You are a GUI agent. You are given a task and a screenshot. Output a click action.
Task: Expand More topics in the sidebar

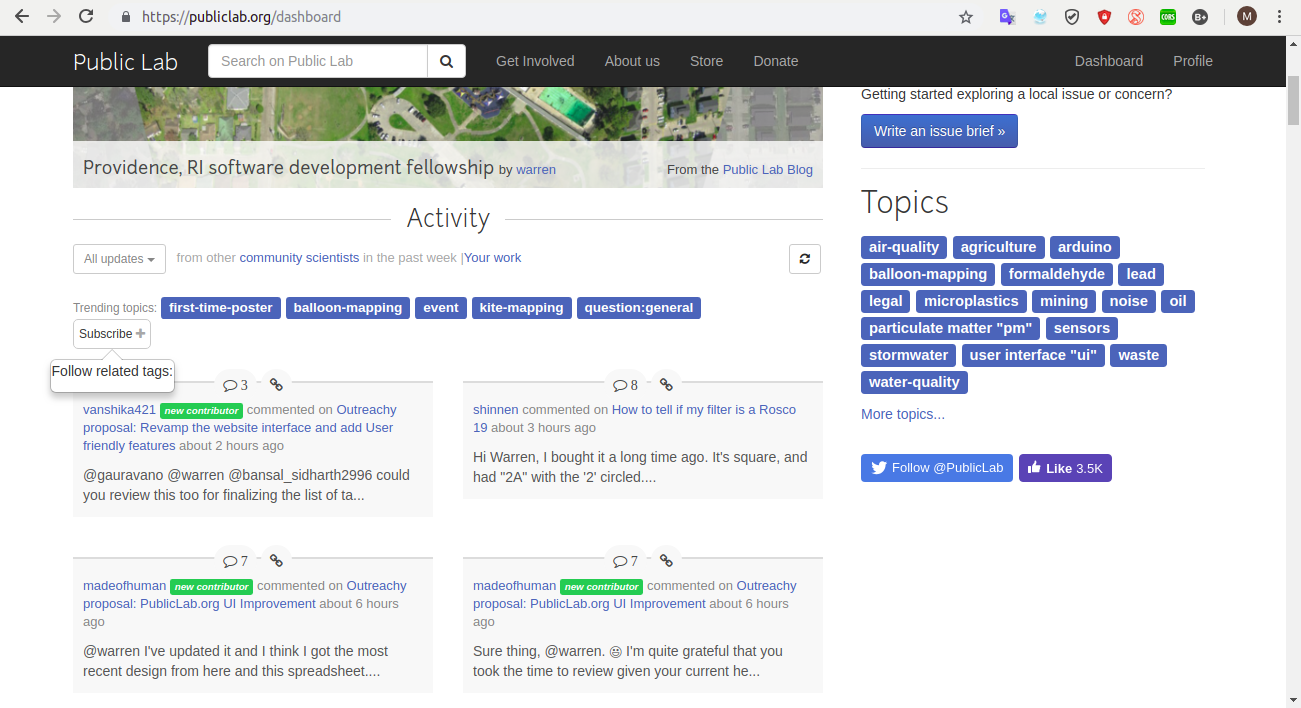[902, 413]
